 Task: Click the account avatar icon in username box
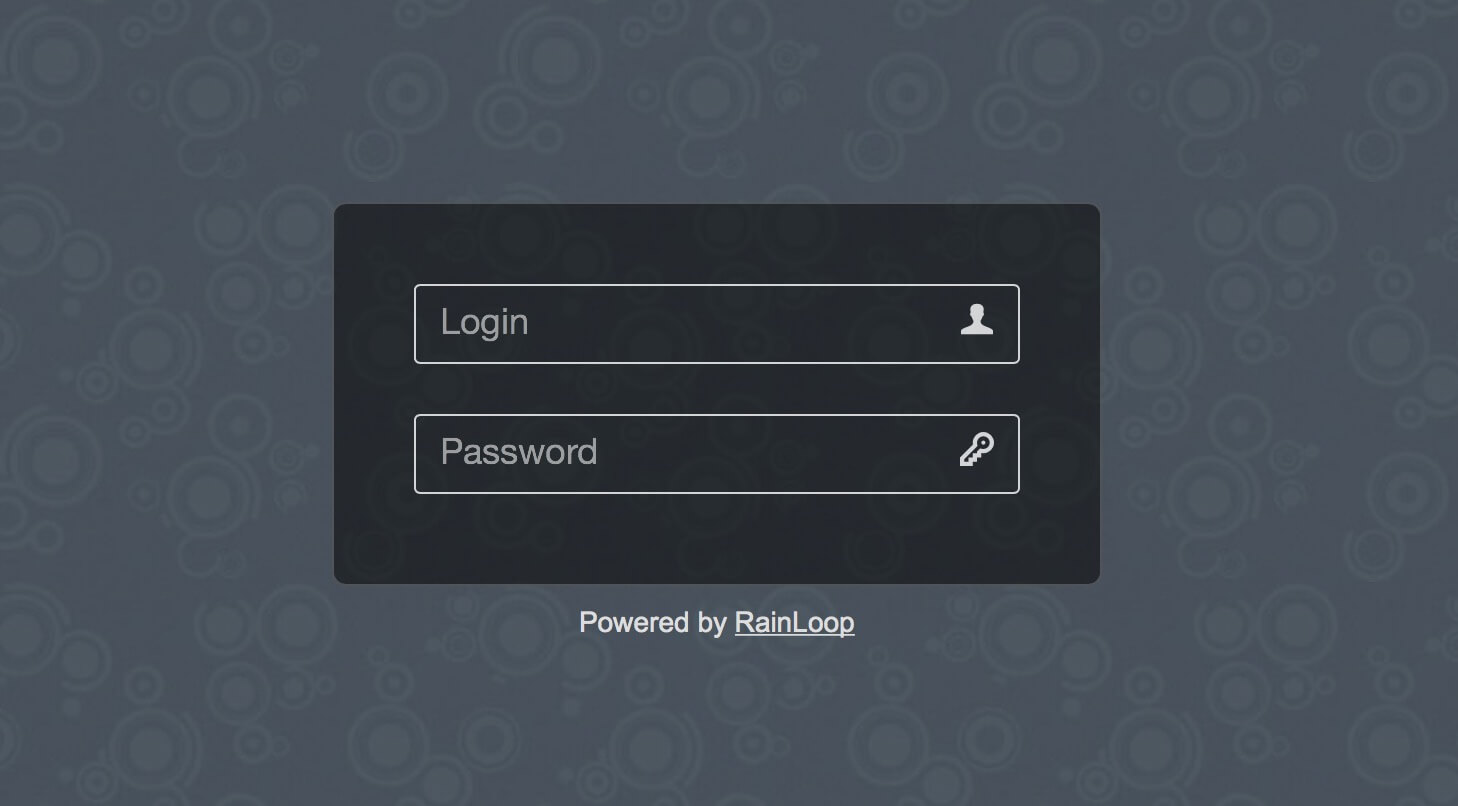pos(977,320)
